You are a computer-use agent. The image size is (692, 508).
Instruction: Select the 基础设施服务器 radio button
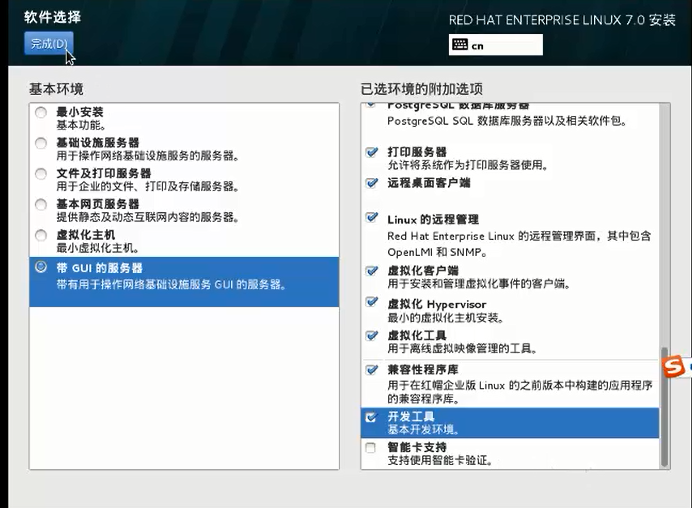[41, 143]
